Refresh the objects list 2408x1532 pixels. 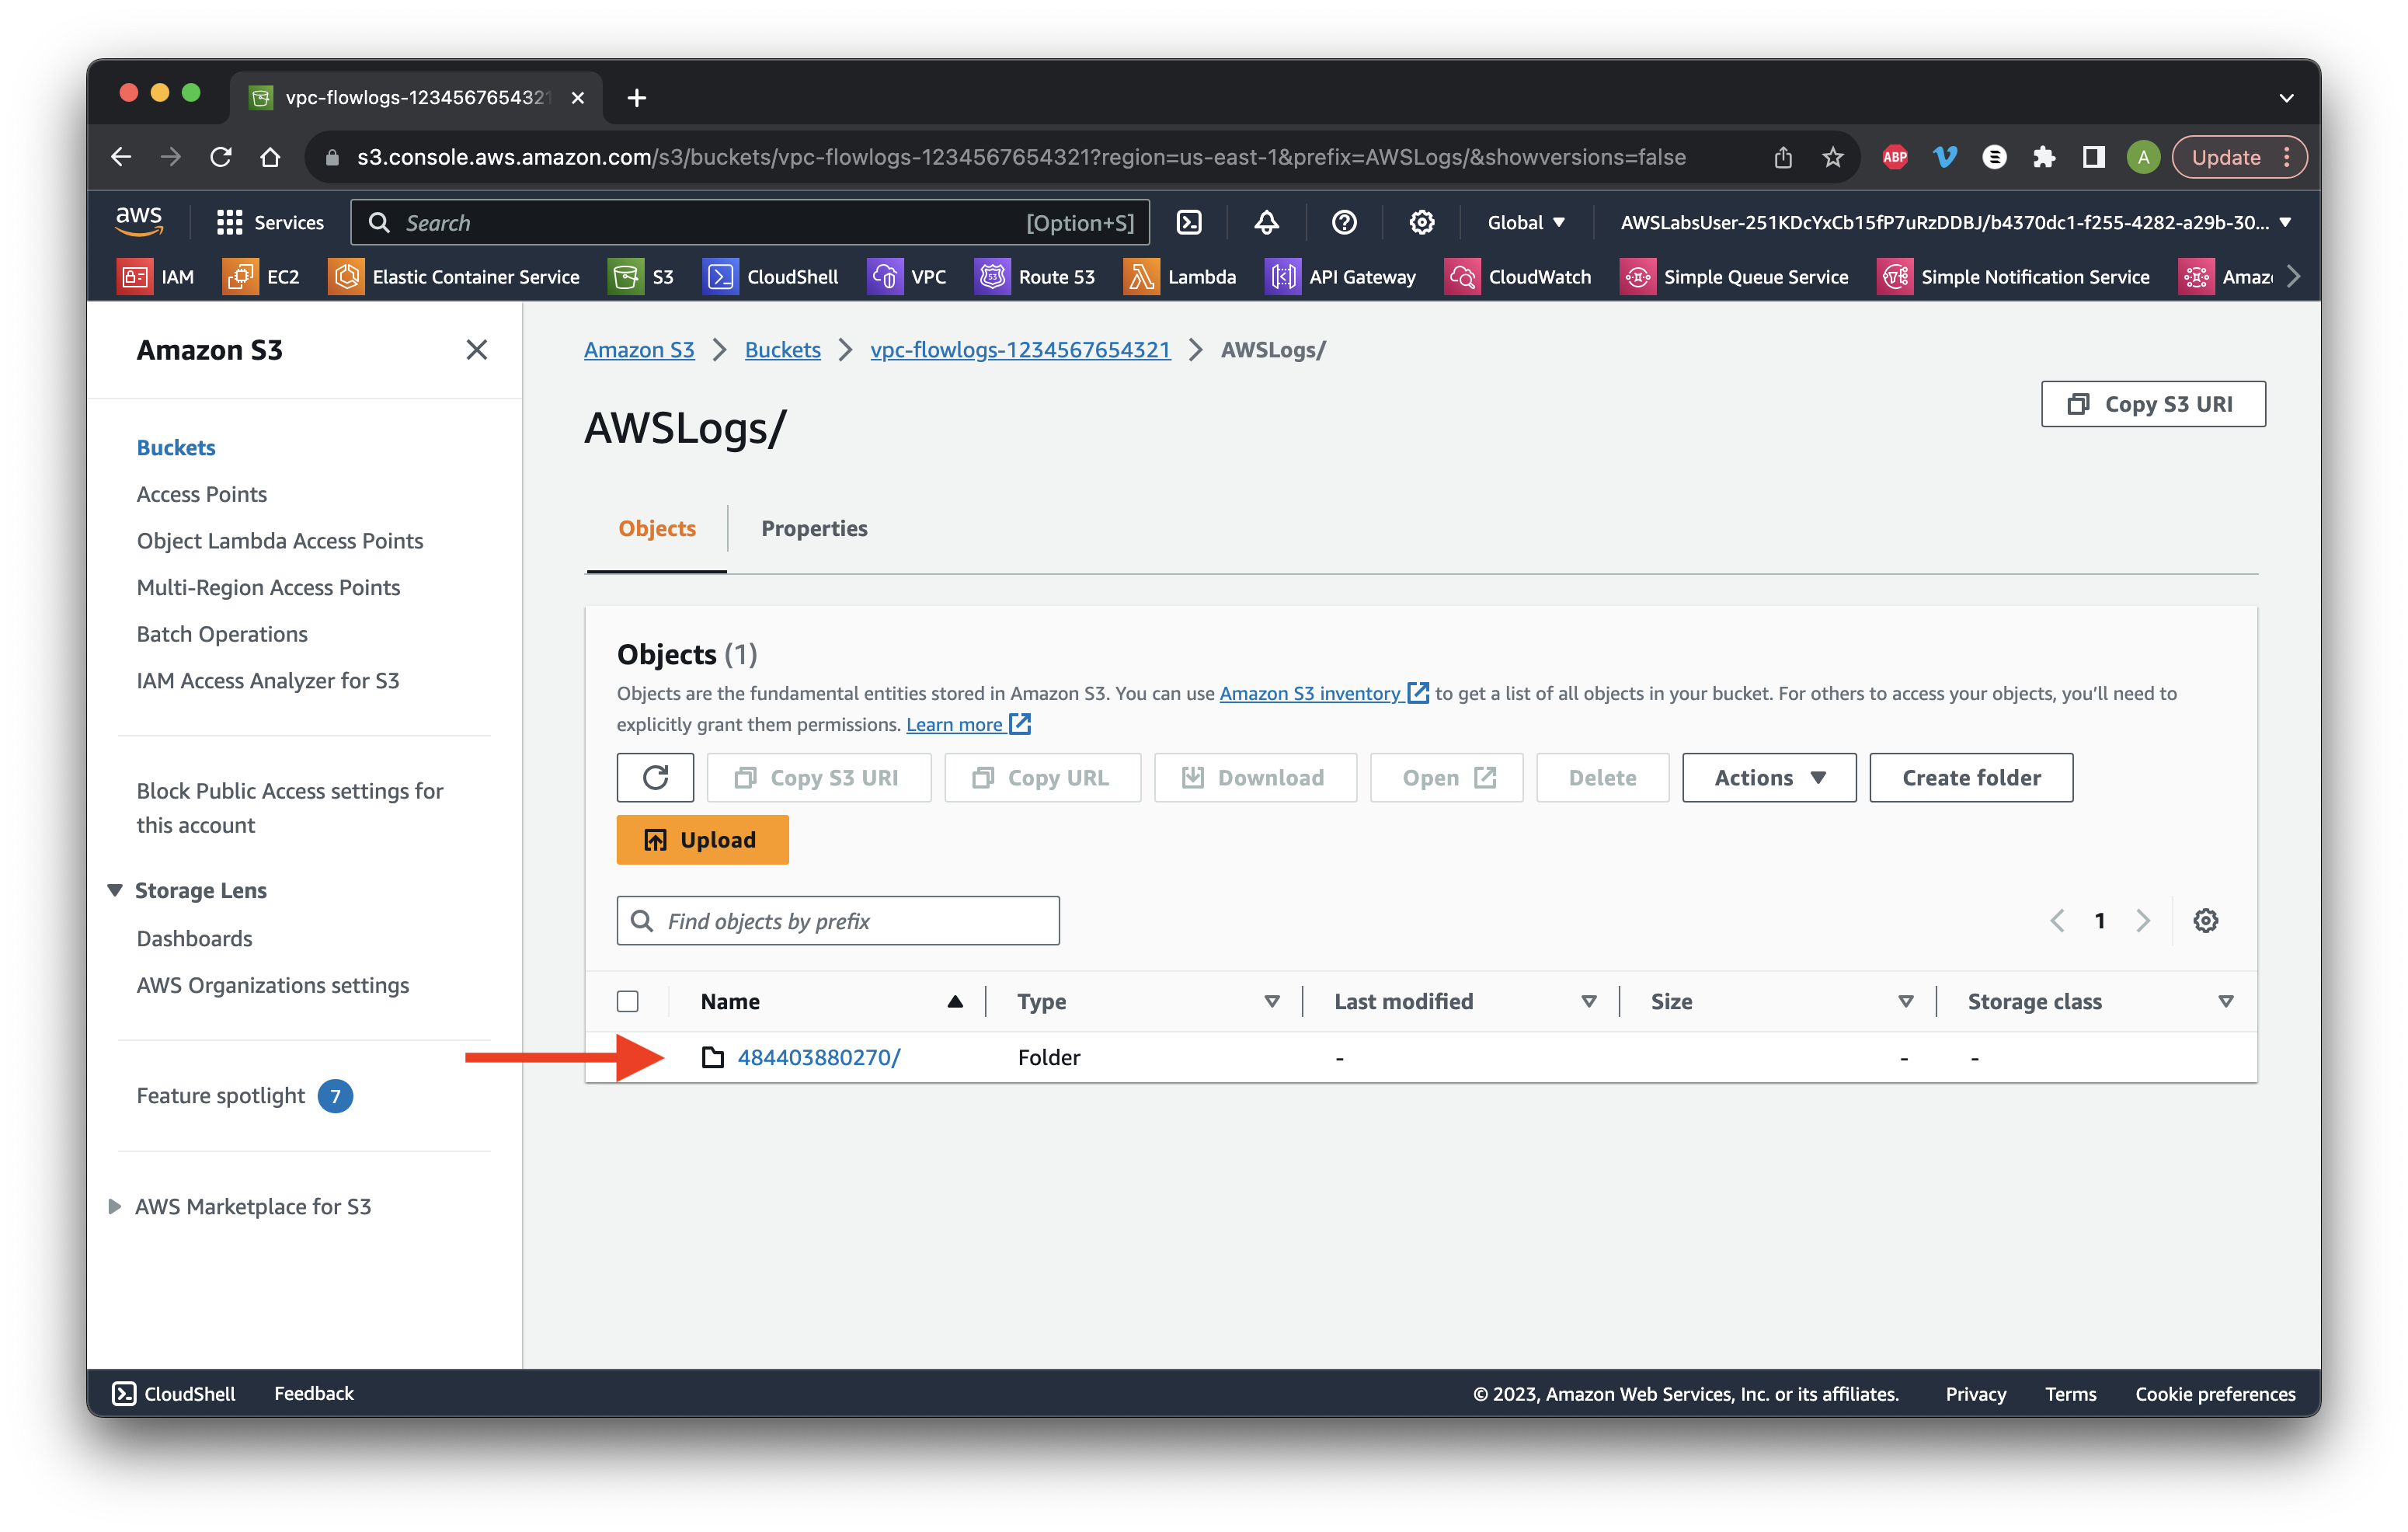[x=655, y=777]
